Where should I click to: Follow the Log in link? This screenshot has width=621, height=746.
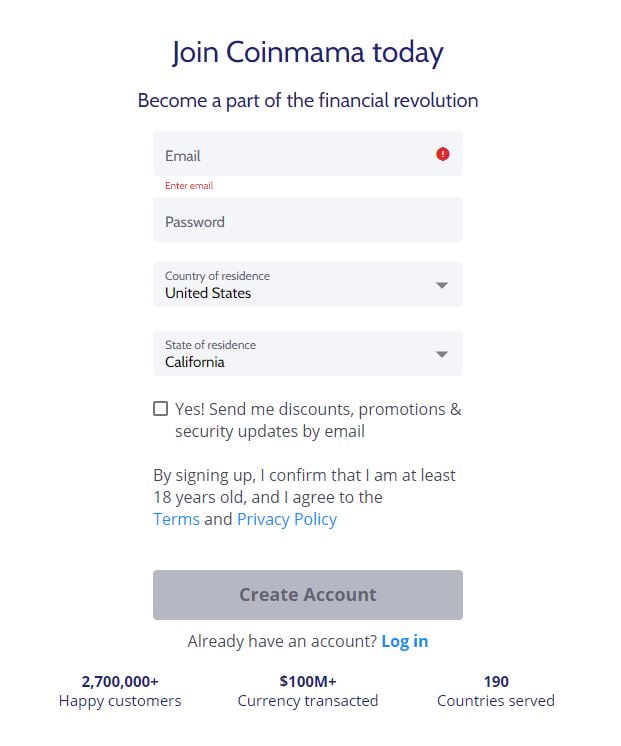(x=404, y=641)
